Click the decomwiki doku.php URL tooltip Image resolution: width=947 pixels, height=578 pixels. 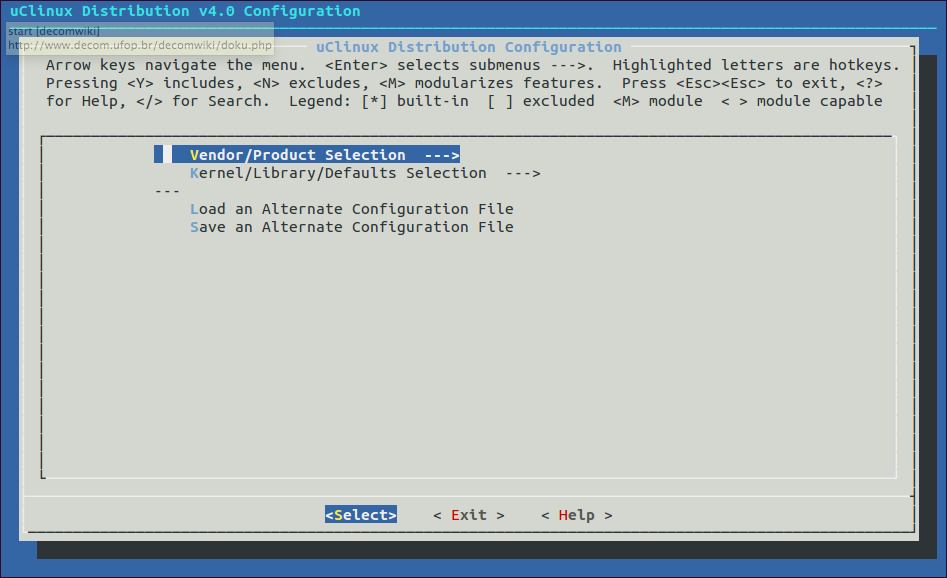(x=140, y=39)
